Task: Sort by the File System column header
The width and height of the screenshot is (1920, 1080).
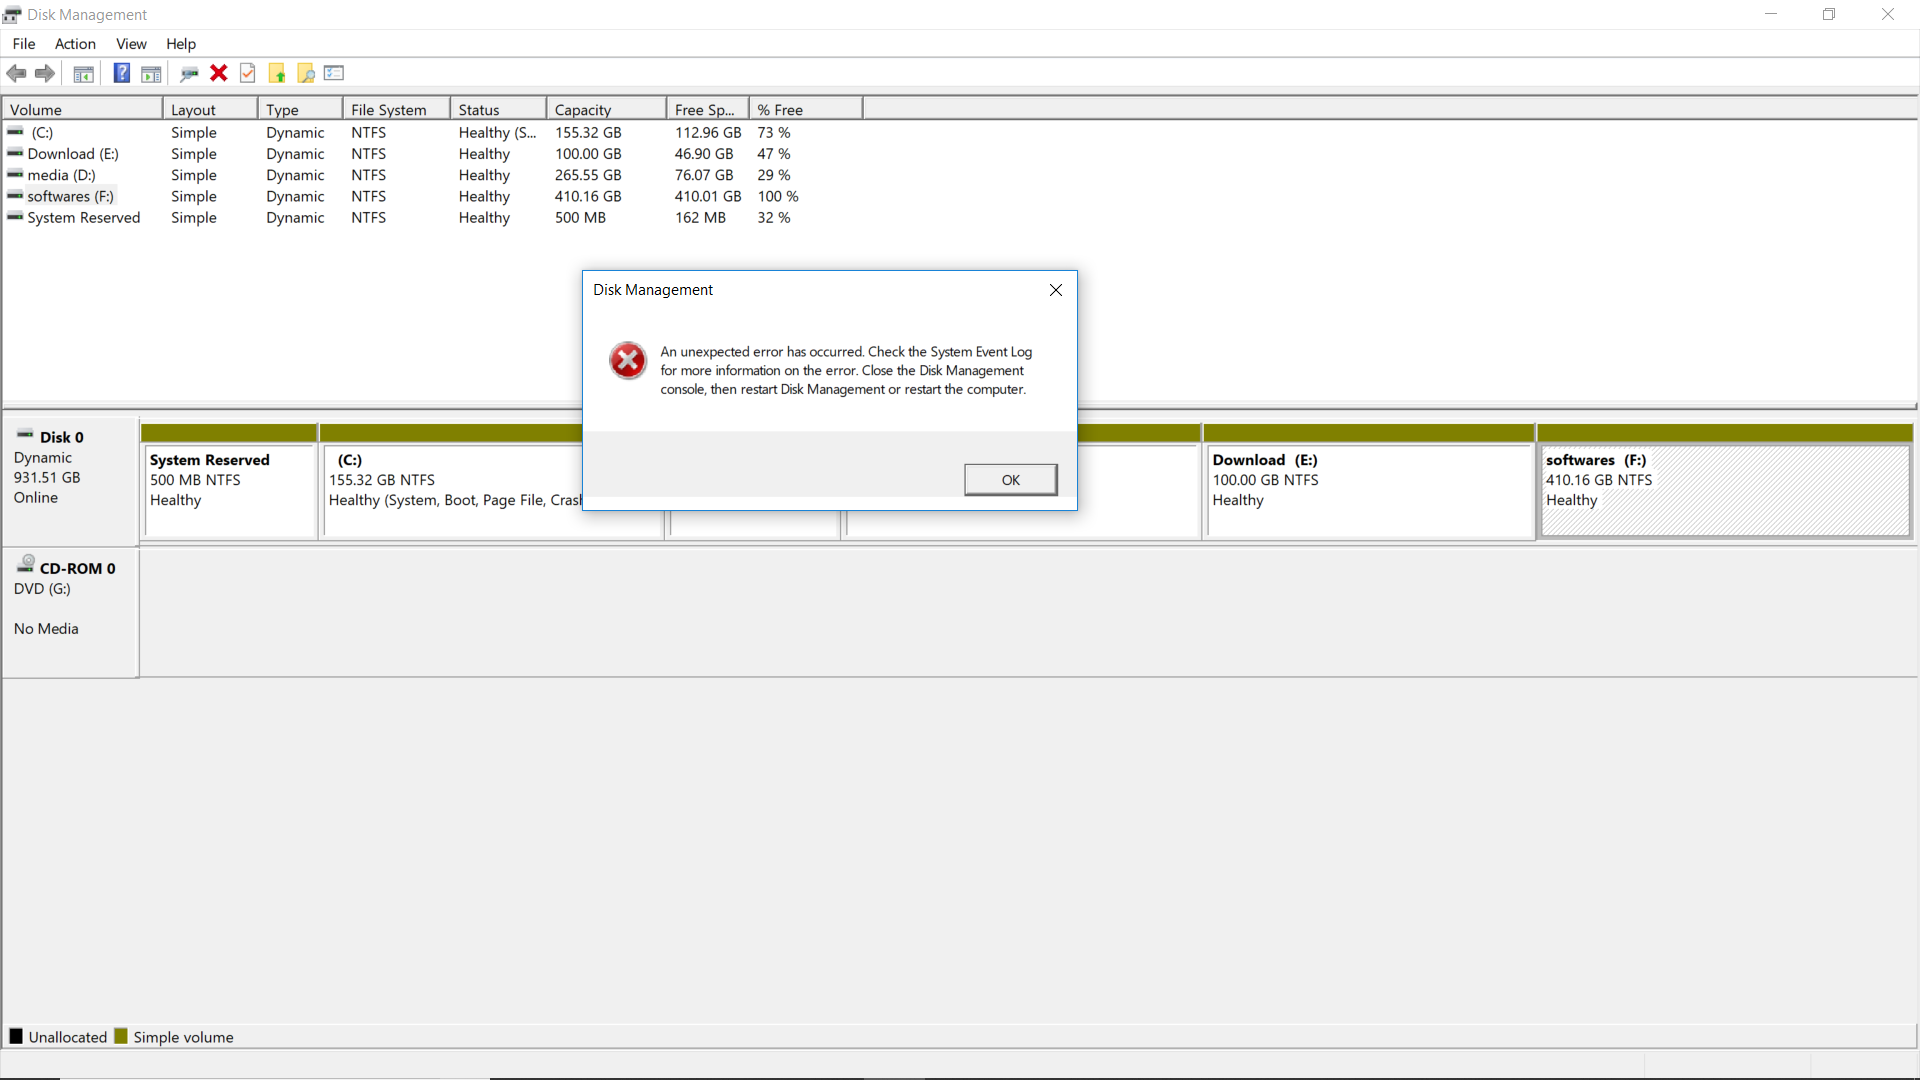Action: 396,109
